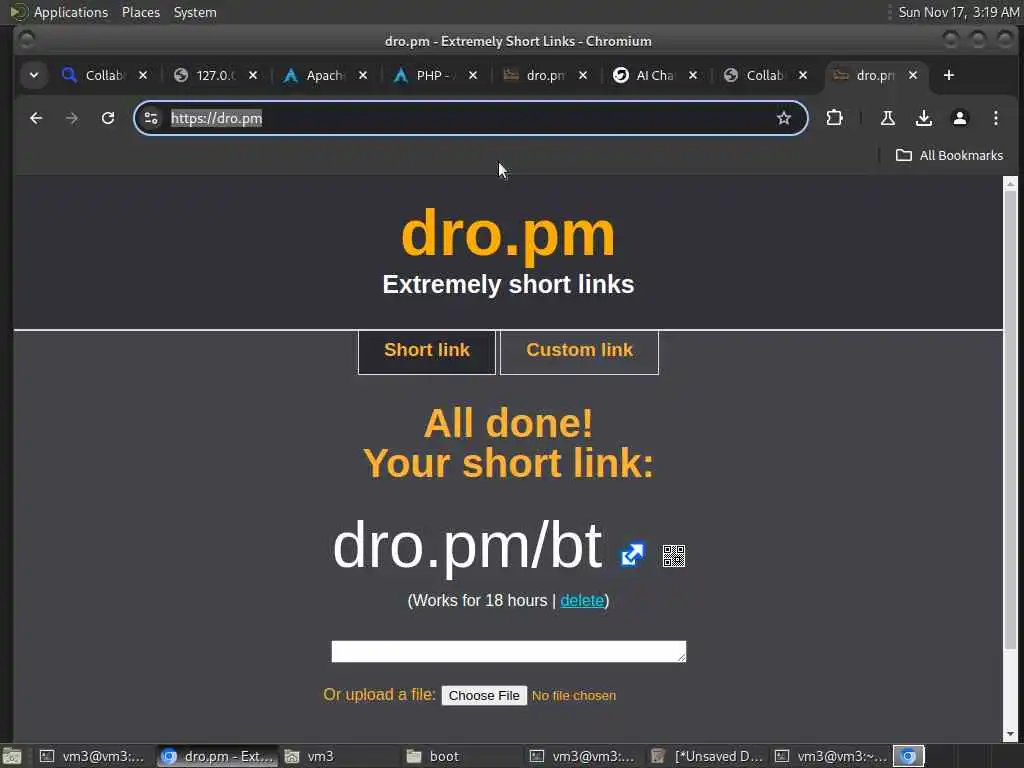Open the Places menu
This screenshot has height=768, width=1024.
[x=140, y=12]
